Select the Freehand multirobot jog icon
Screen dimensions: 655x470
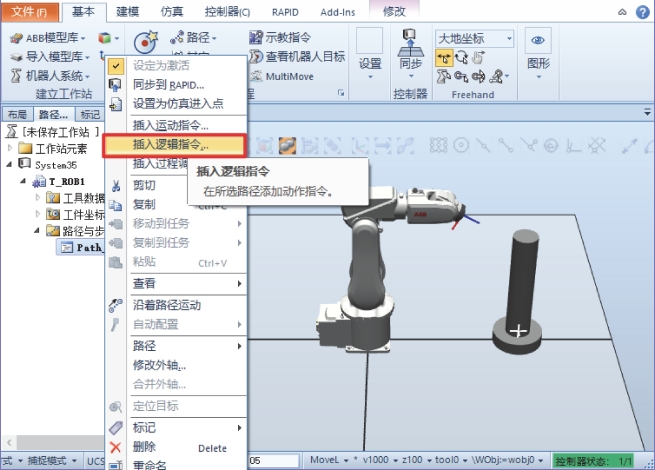coord(497,76)
